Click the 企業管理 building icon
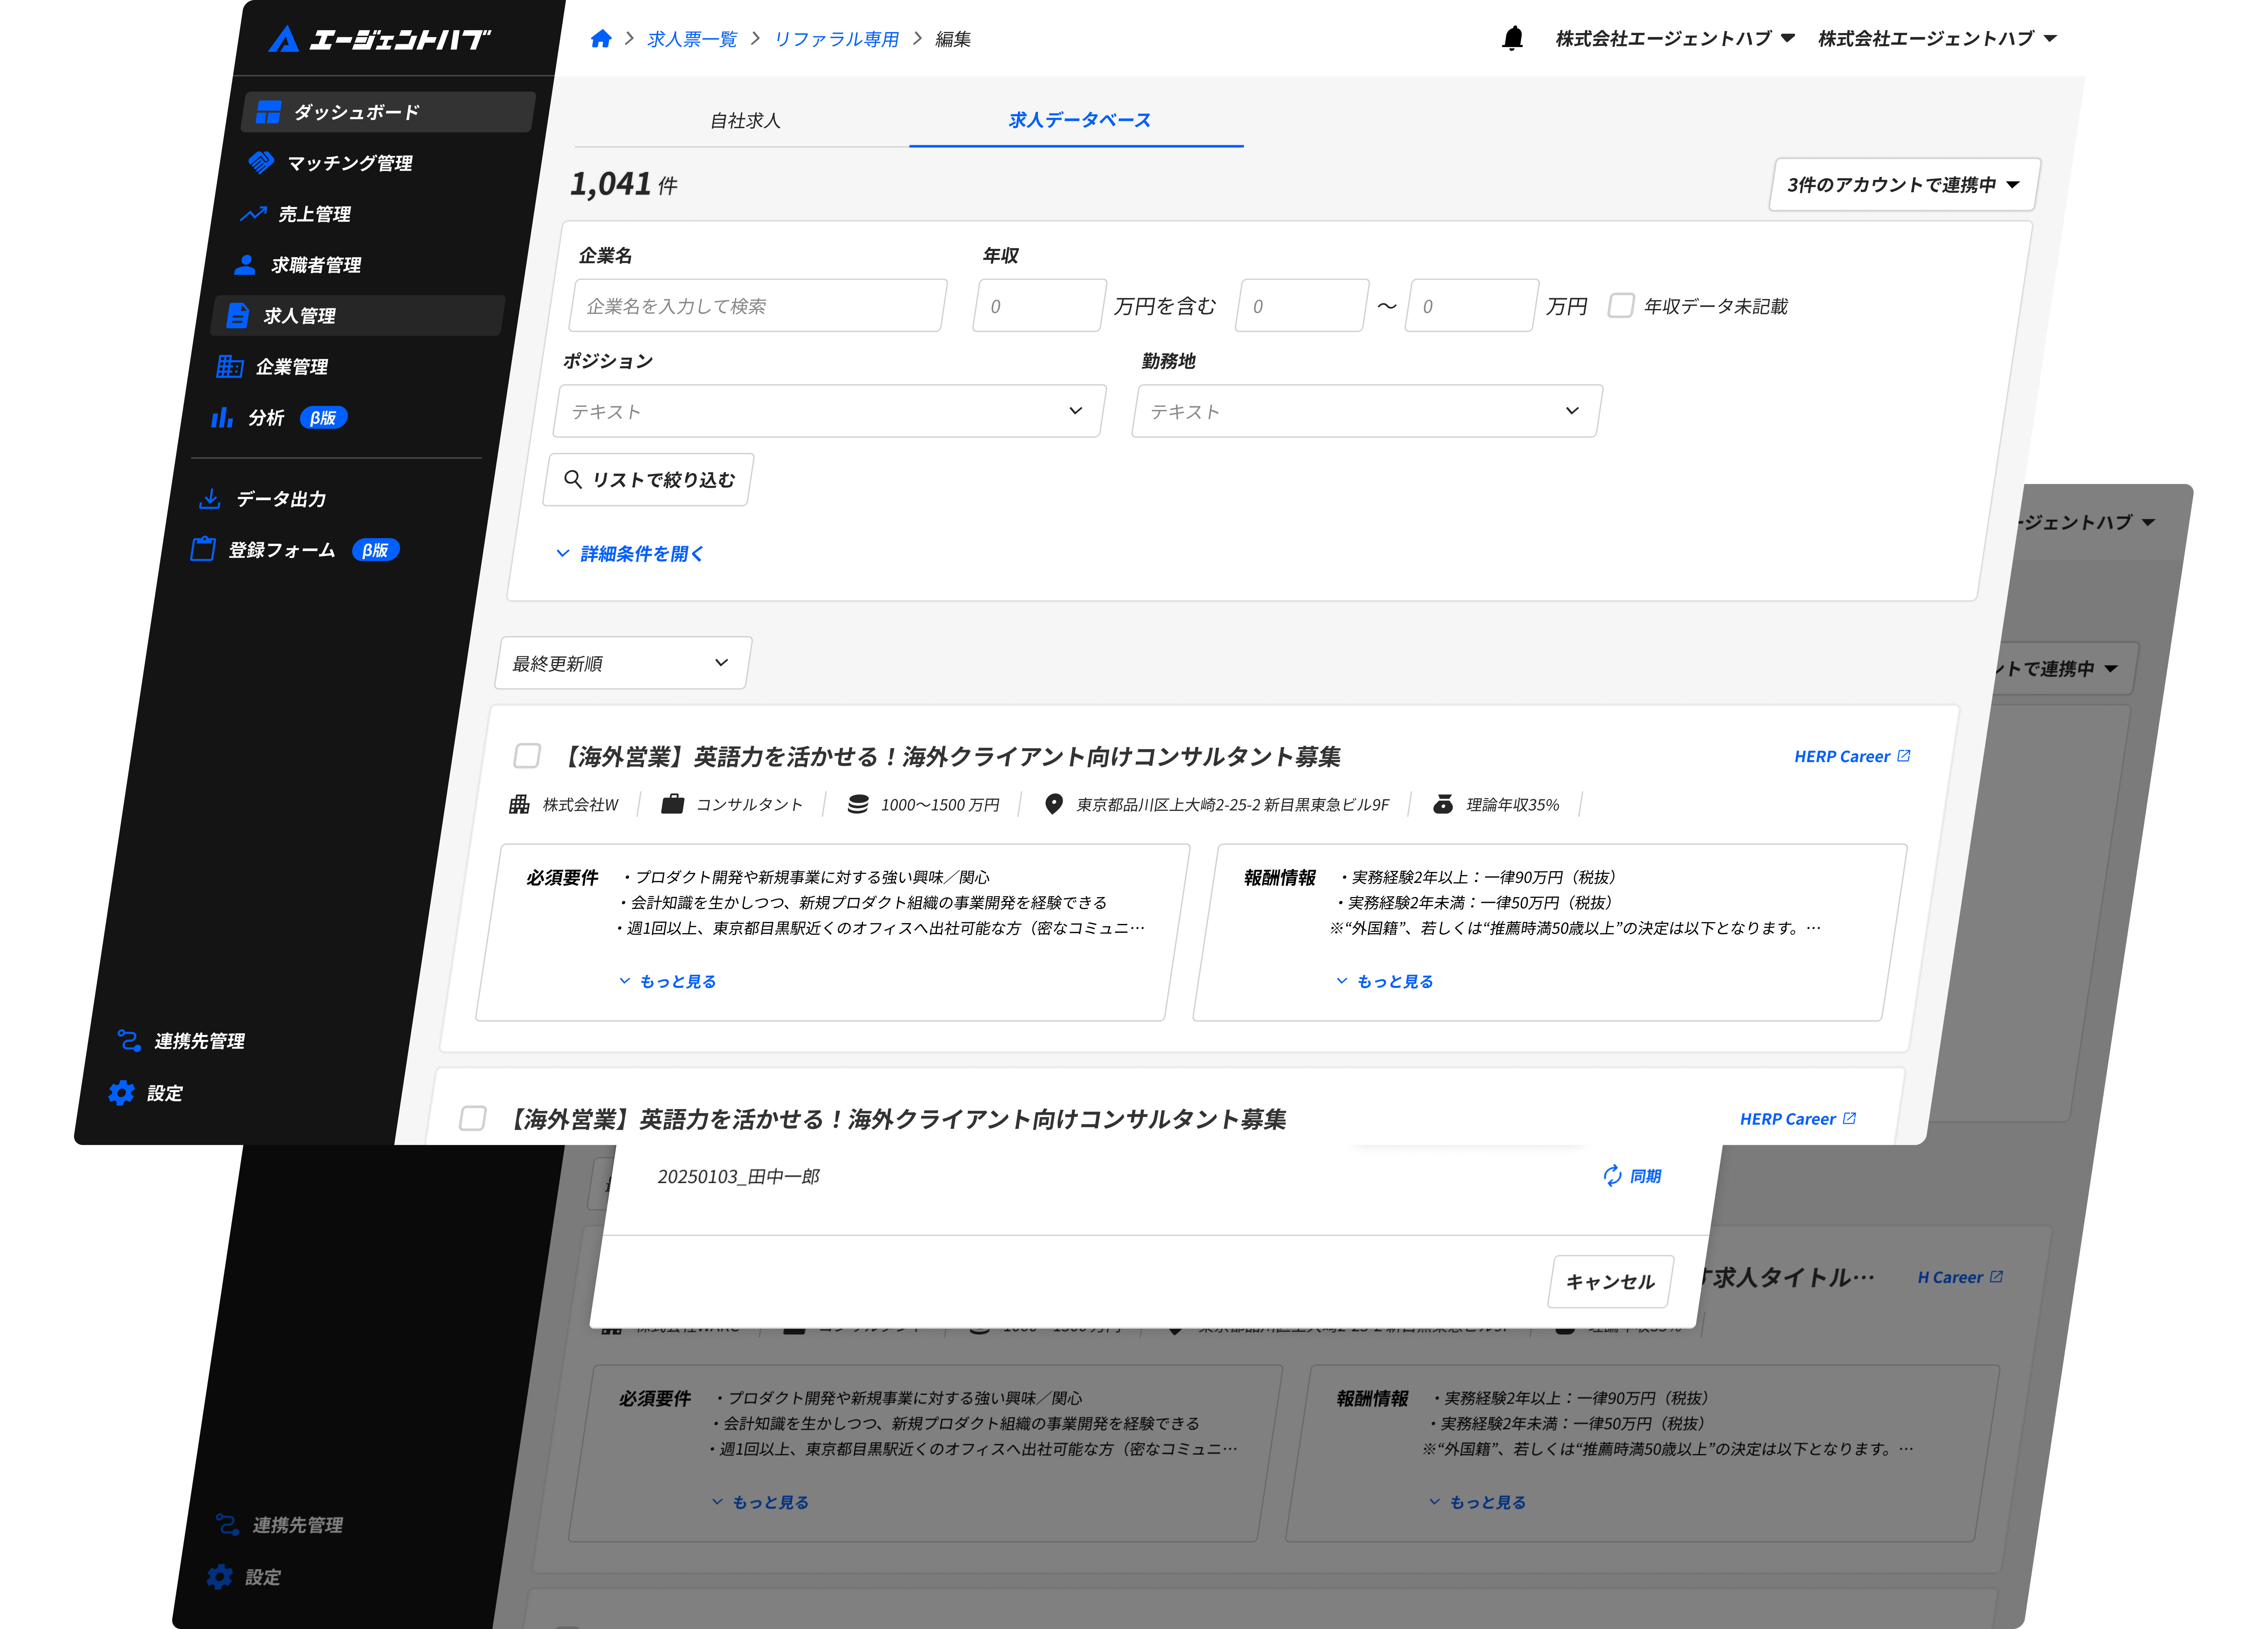Viewport: 2268px width, 1629px height. click(230, 367)
